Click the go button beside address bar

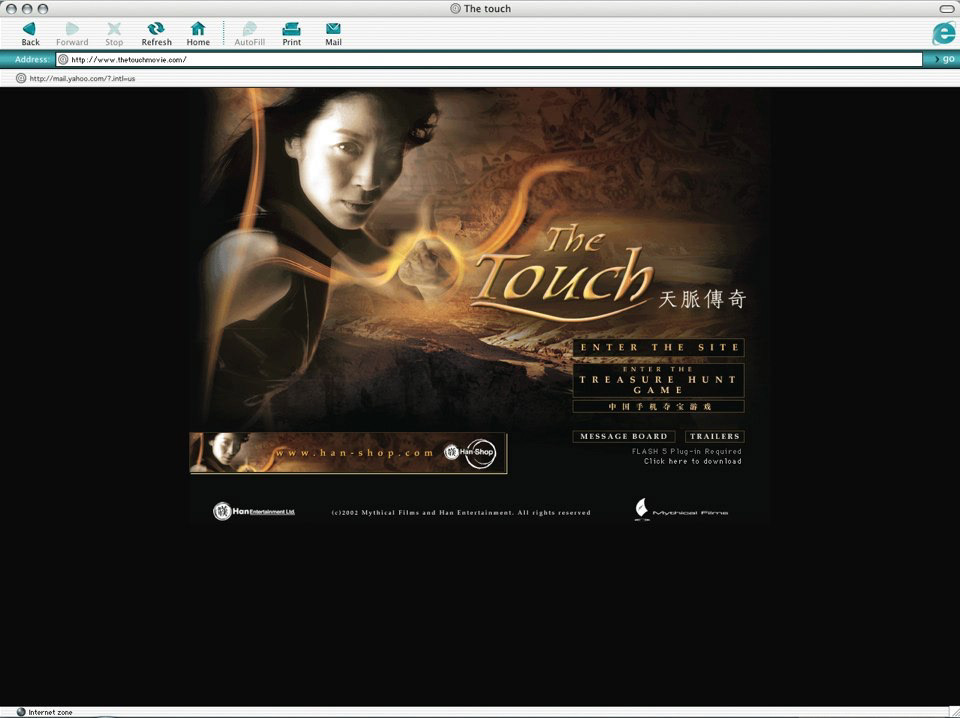pos(943,59)
